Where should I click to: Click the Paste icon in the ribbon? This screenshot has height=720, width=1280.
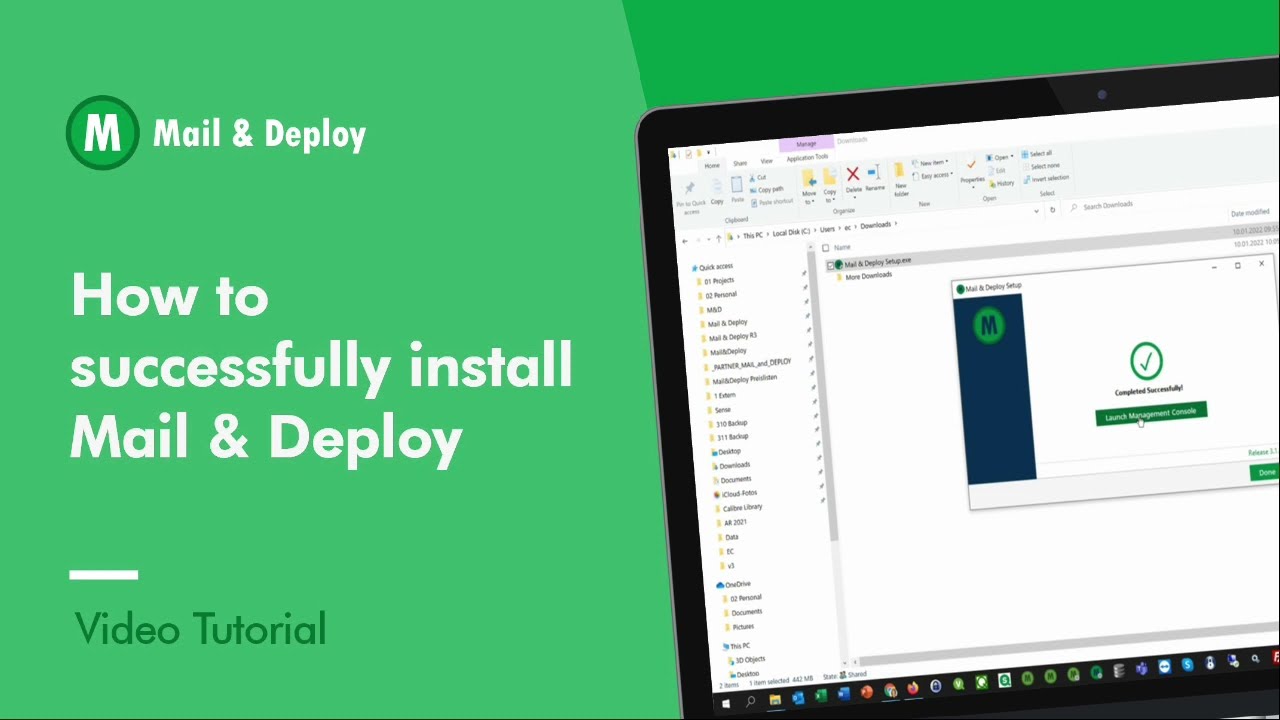[x=737, y=184]
